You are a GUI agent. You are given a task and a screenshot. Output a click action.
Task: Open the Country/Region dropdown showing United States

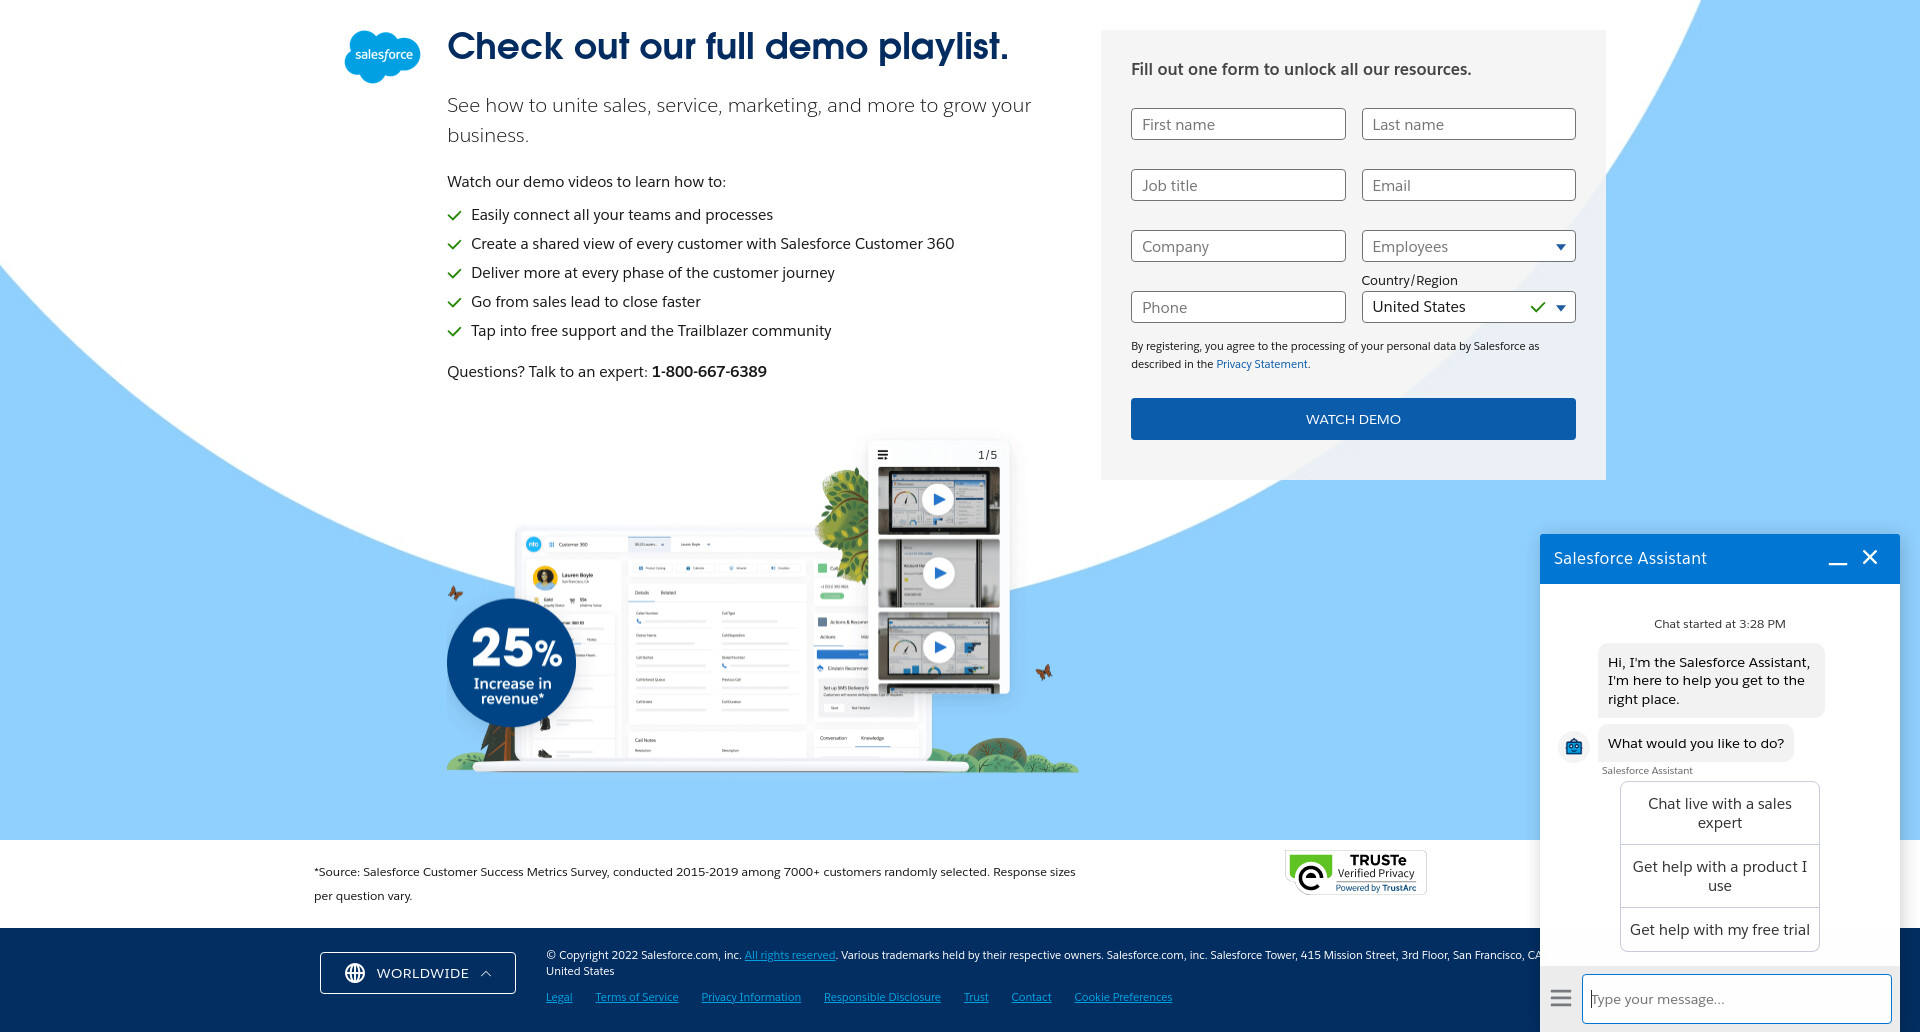point(1468,307)
